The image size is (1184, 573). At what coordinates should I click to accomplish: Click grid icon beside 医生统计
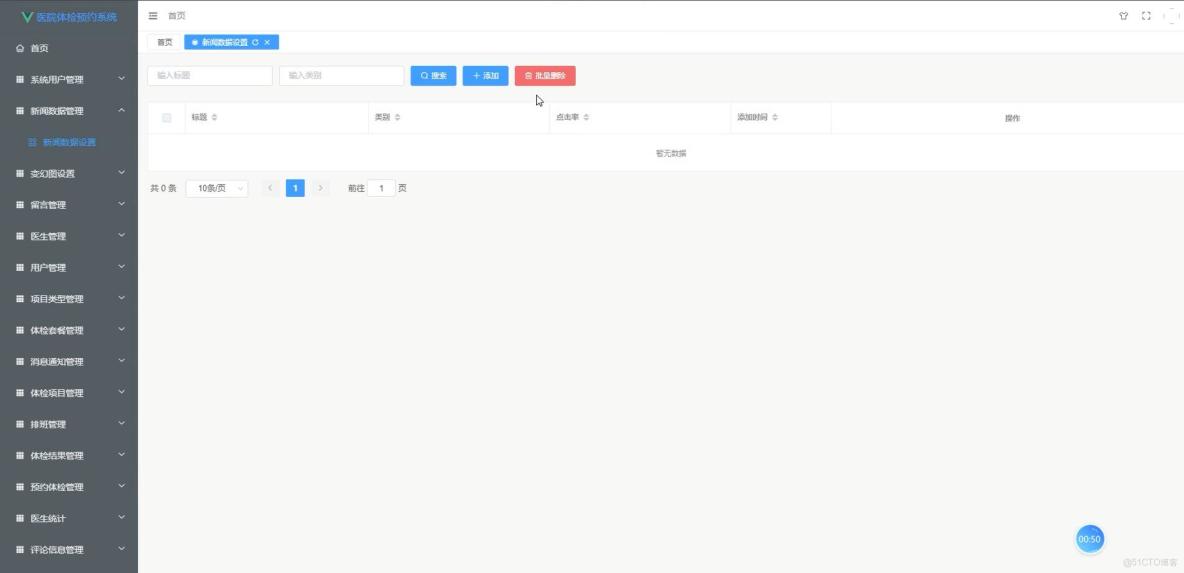(20, 519)
